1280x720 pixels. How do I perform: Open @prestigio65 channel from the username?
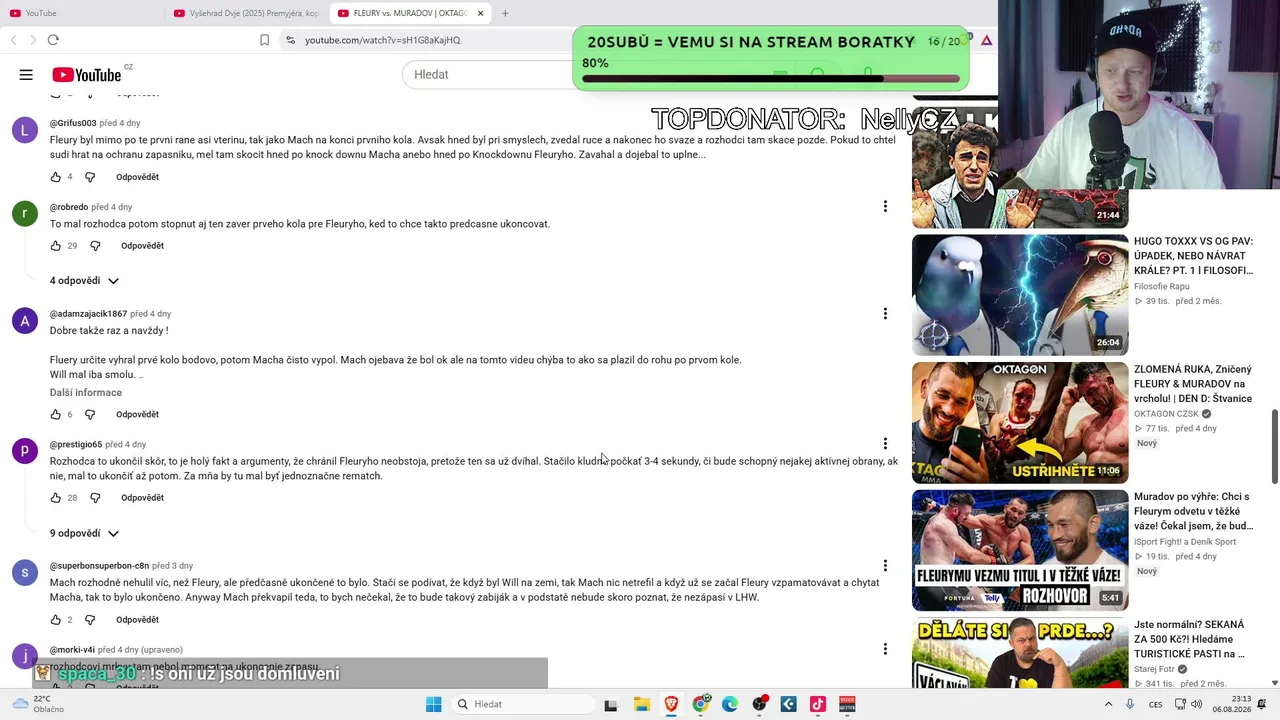pos(76,444)
